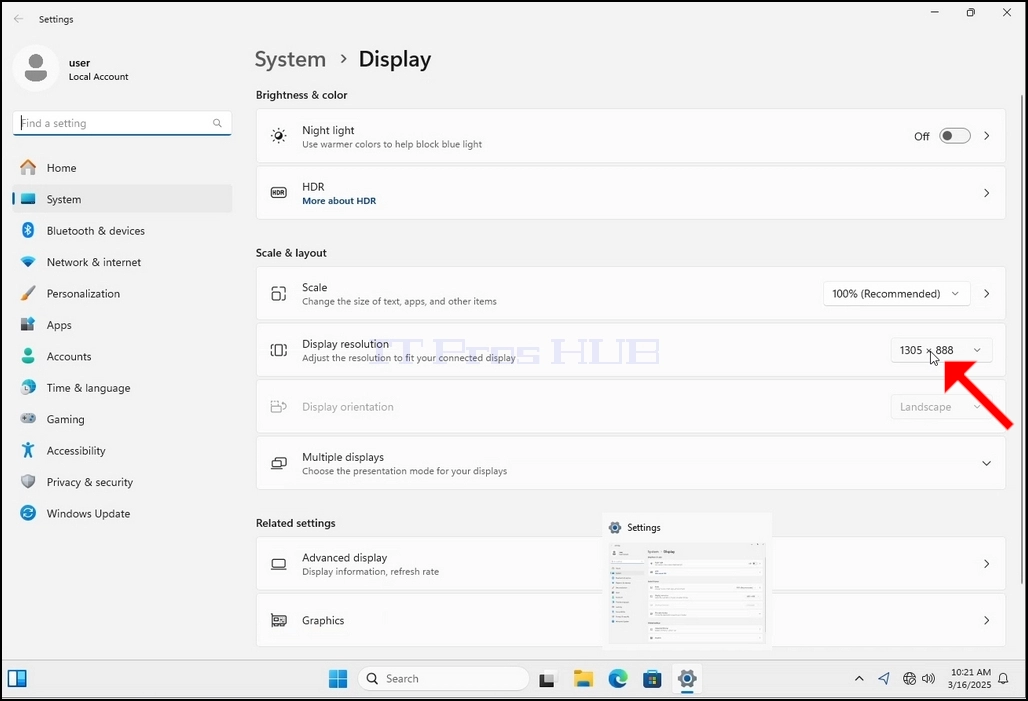This screenshot has height=701, width=1028.
Task: Open the Scale percentage dropdown
Action: coord(896,294)
